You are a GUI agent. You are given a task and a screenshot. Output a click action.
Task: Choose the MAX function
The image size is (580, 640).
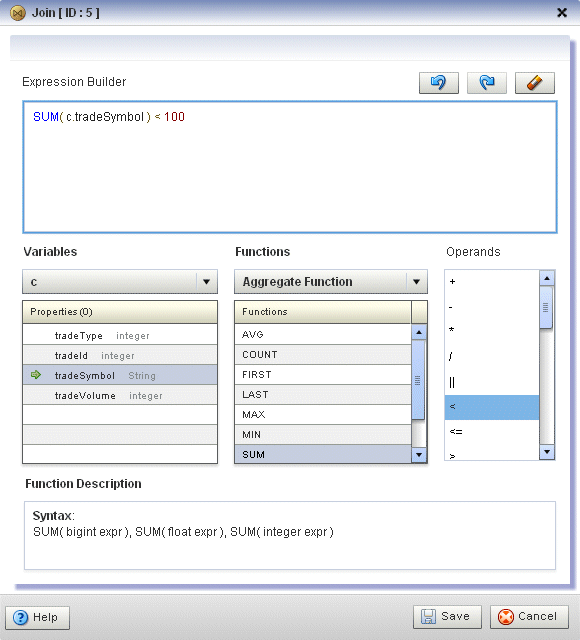322,414
